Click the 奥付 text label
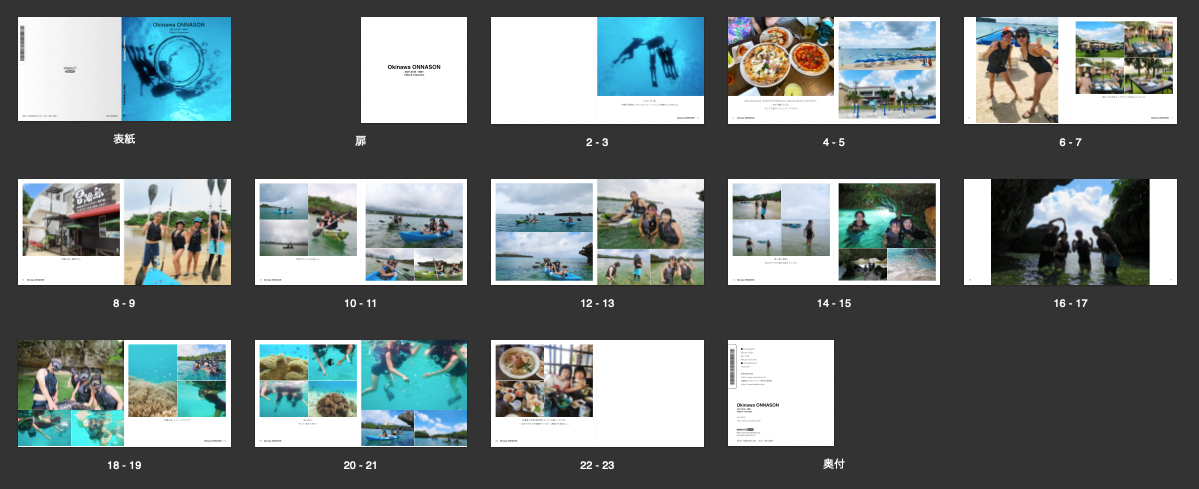1199x489 pixels. point(834,464)
